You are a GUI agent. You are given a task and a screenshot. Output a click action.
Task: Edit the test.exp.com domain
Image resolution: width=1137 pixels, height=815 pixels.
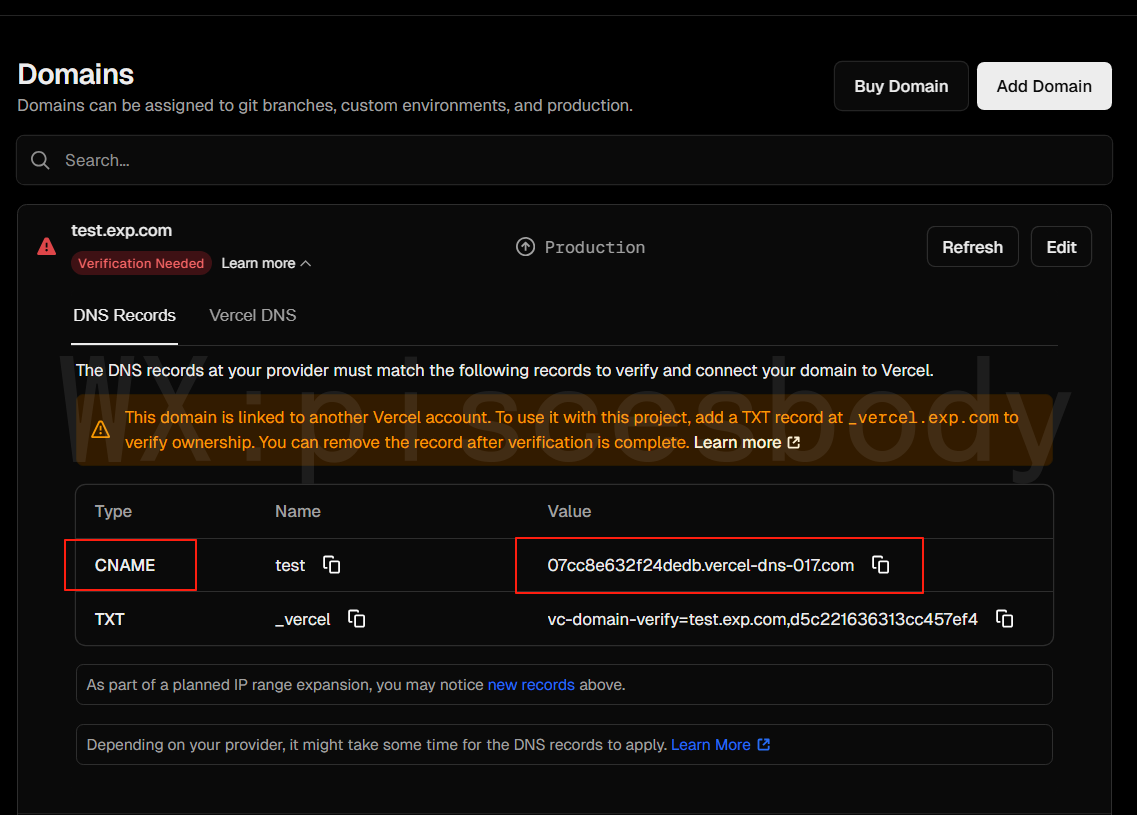click(x=1061, y=247)
